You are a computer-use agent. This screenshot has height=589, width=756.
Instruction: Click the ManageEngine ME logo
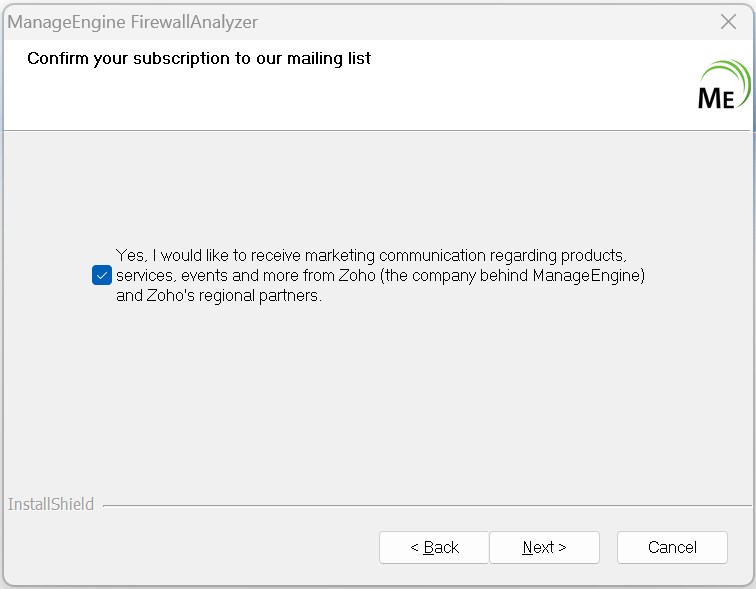coord(721,87)
